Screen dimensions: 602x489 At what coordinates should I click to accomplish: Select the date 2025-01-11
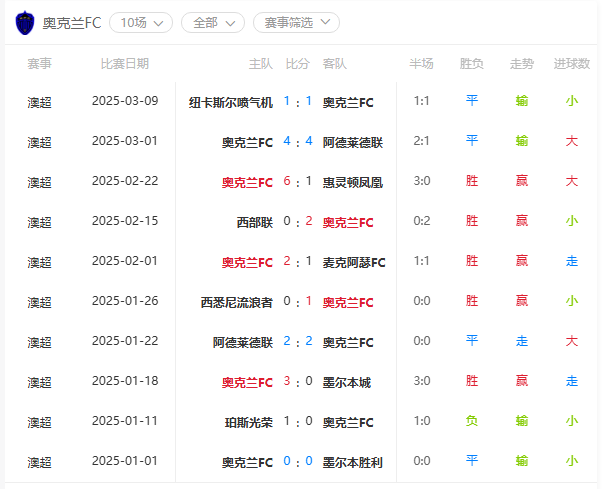[125, 421]
